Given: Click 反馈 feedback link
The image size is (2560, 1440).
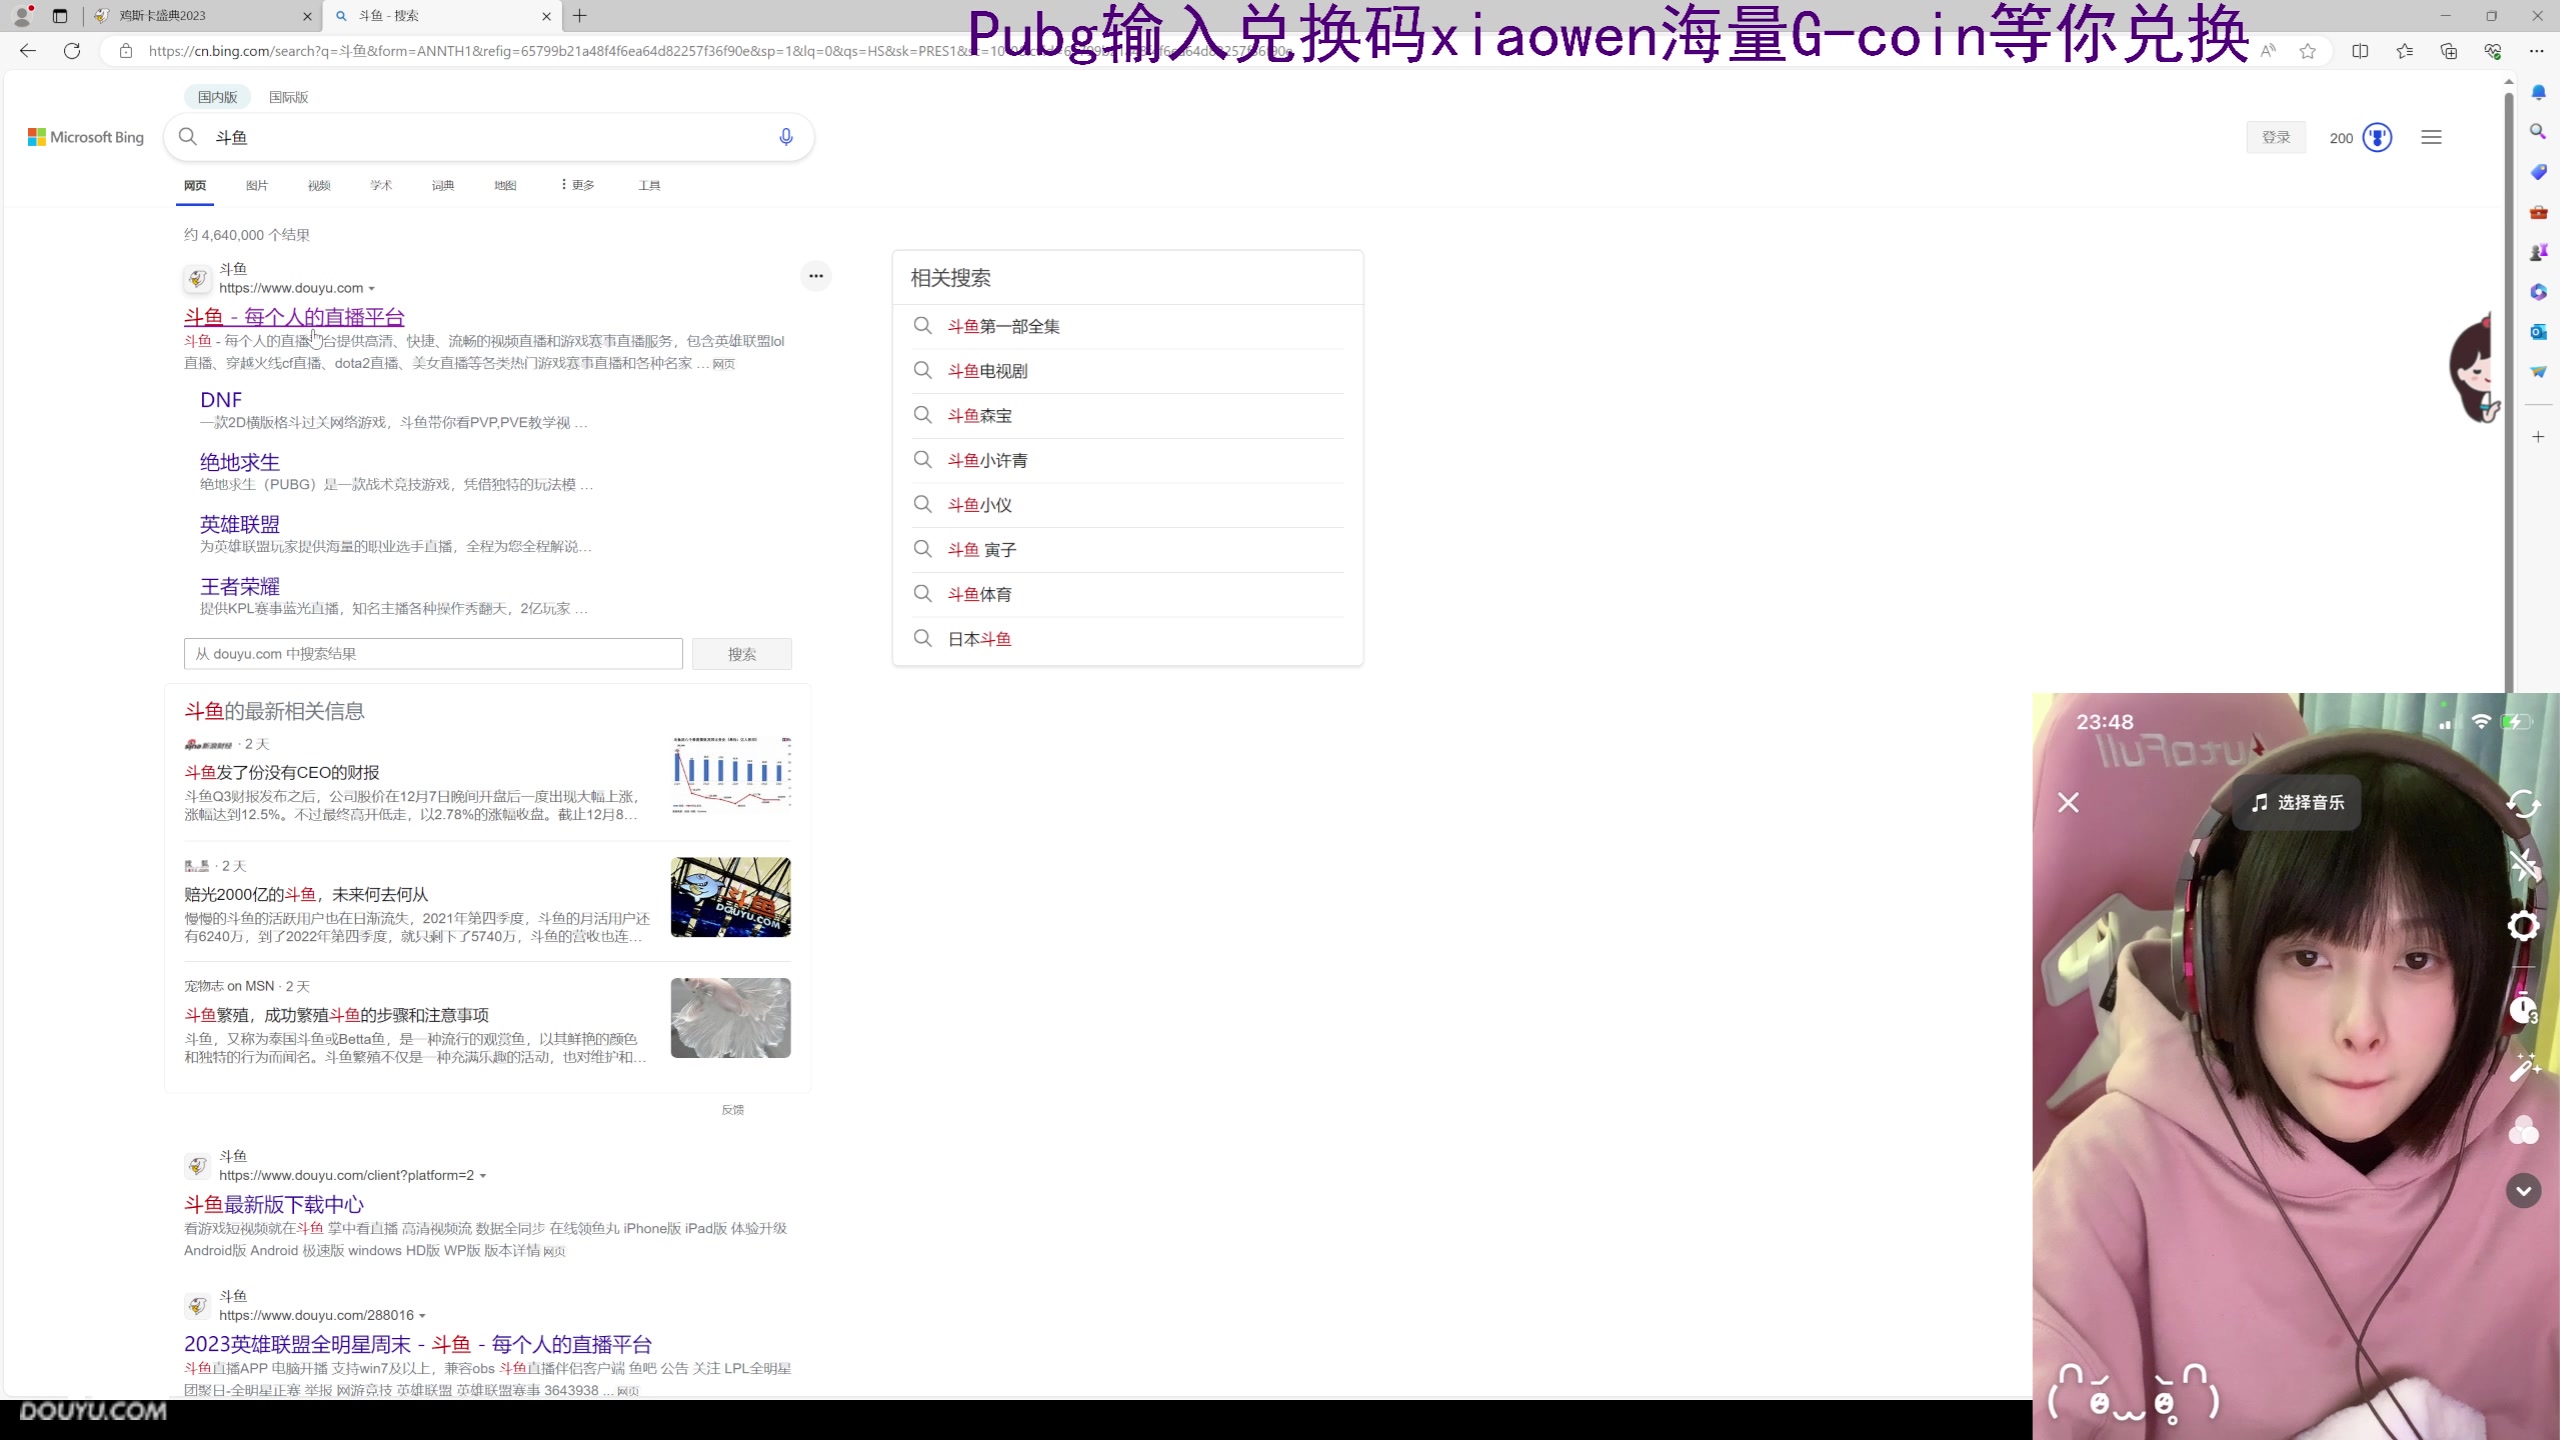Looking at the screenshot, I should [x=733, y=1110].
